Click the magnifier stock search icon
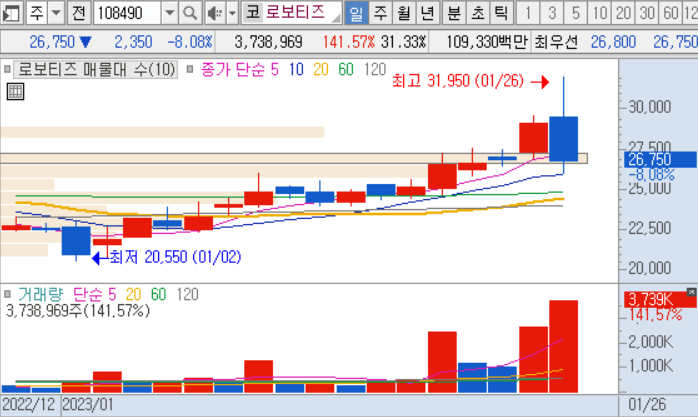The height and width of the screenshot is (417, 698). click(190, 13)
